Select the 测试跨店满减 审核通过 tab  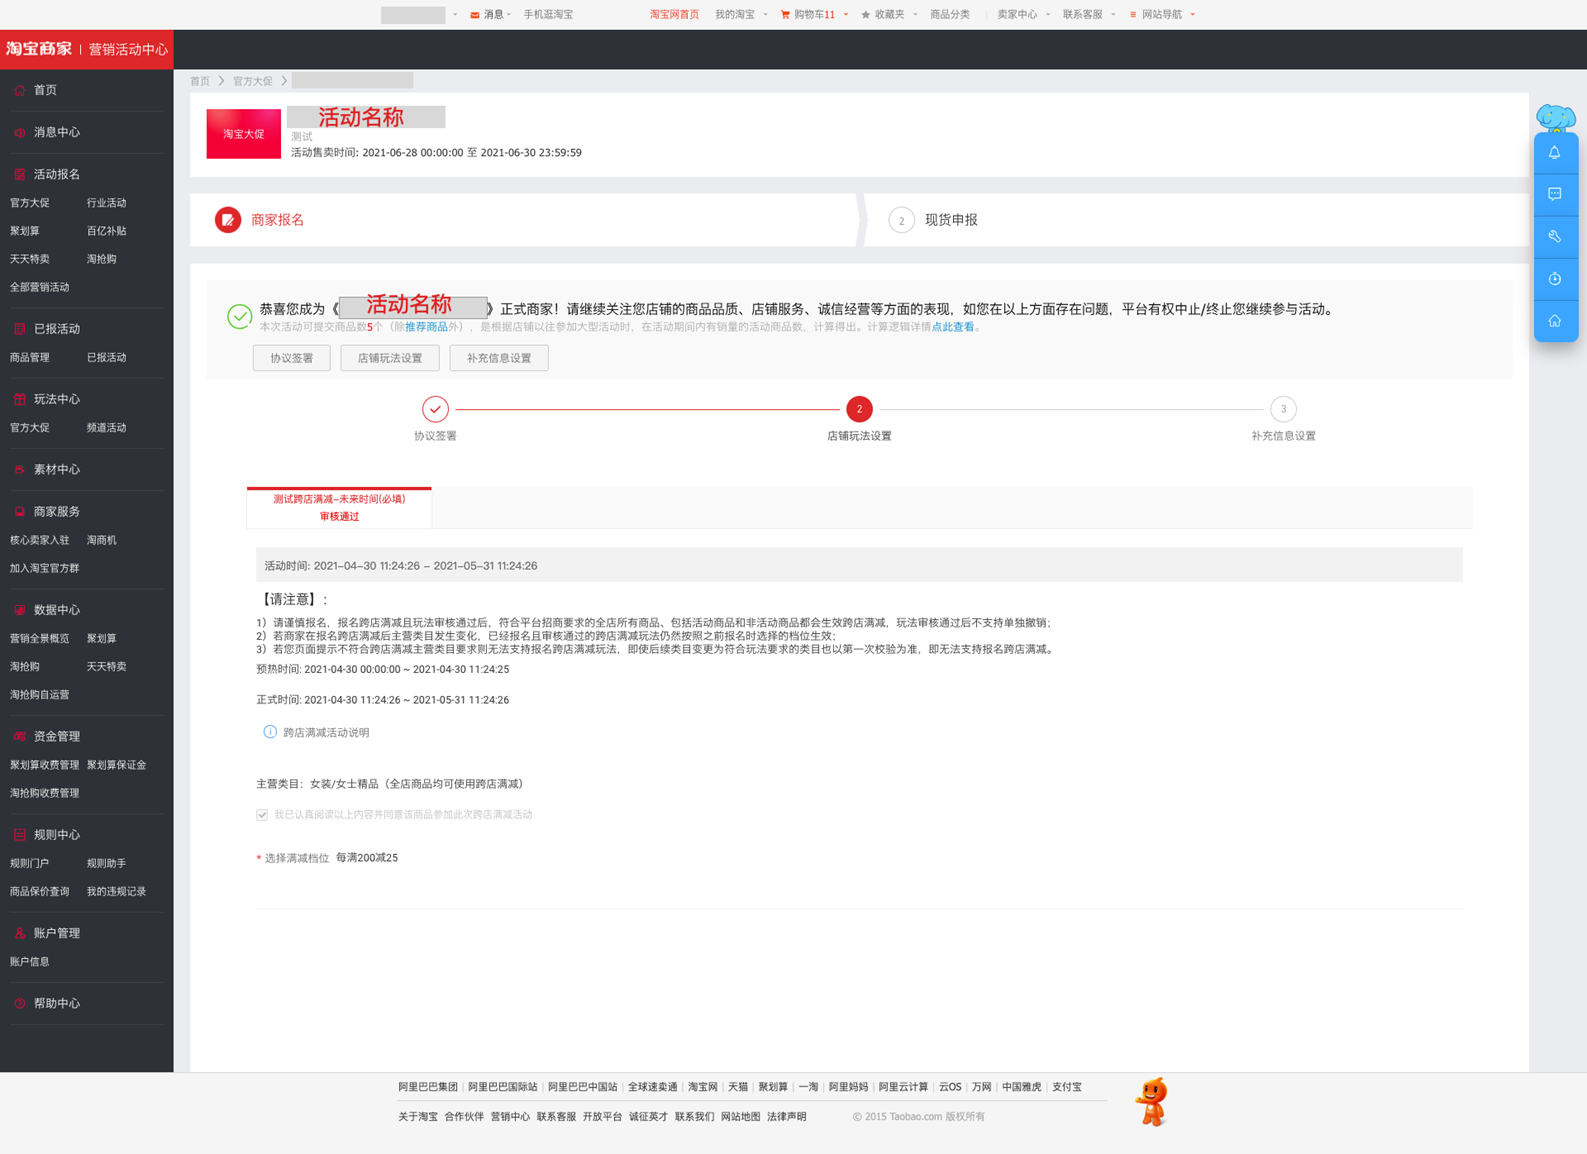click(x=339, y=507)
